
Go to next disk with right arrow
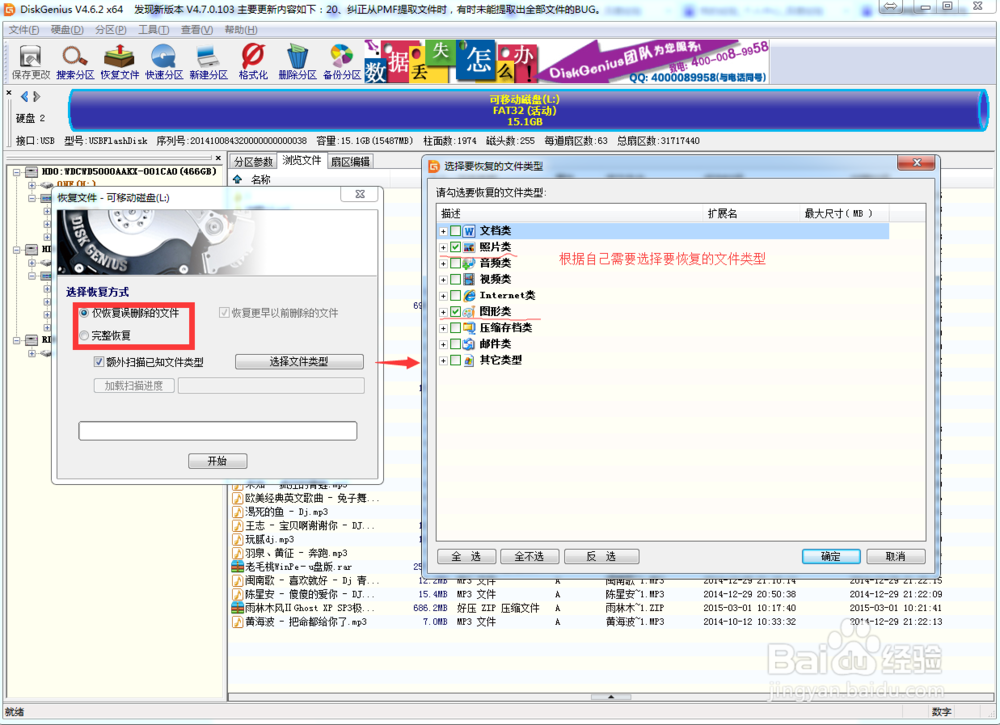click(x=36, y=96)
